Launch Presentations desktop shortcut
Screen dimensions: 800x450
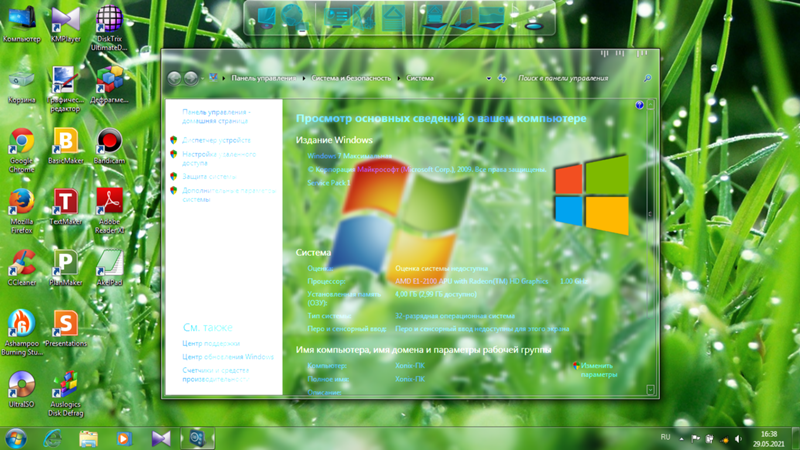point(65,328)
